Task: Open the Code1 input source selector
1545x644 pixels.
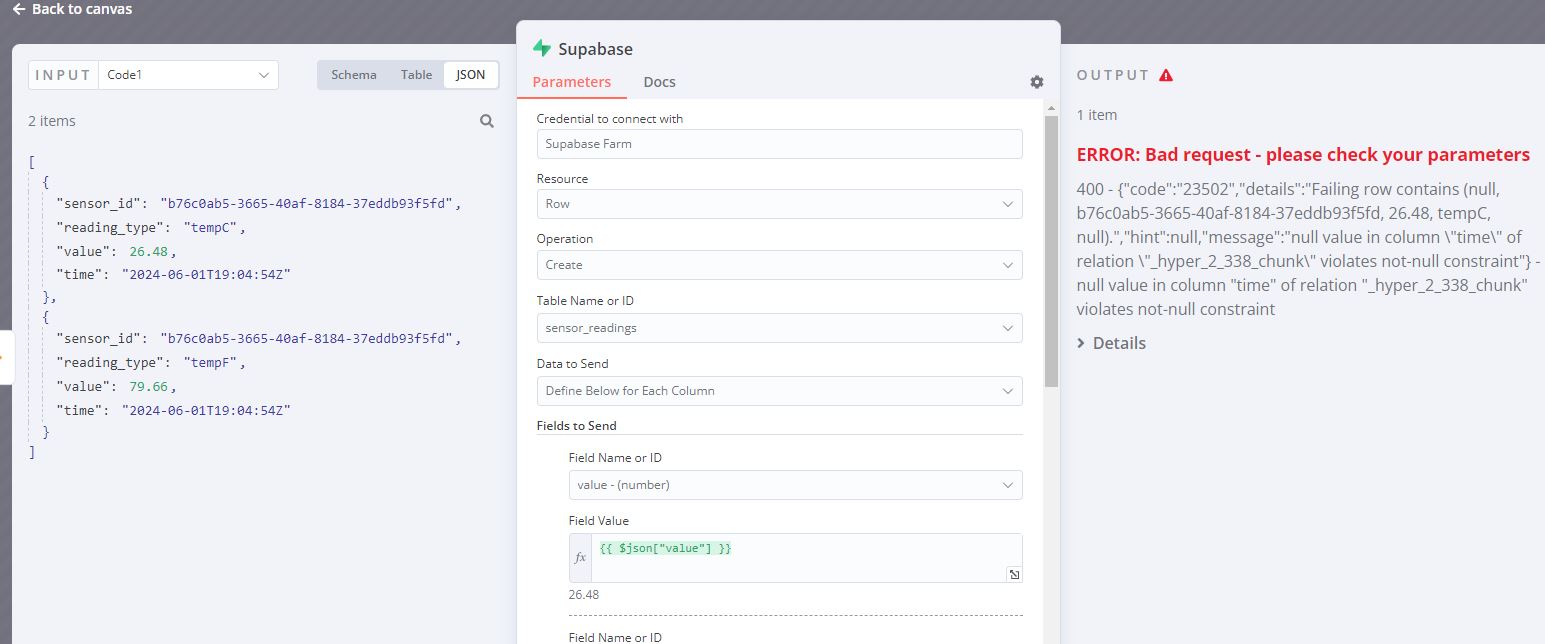Action: [x=188, y=74]
